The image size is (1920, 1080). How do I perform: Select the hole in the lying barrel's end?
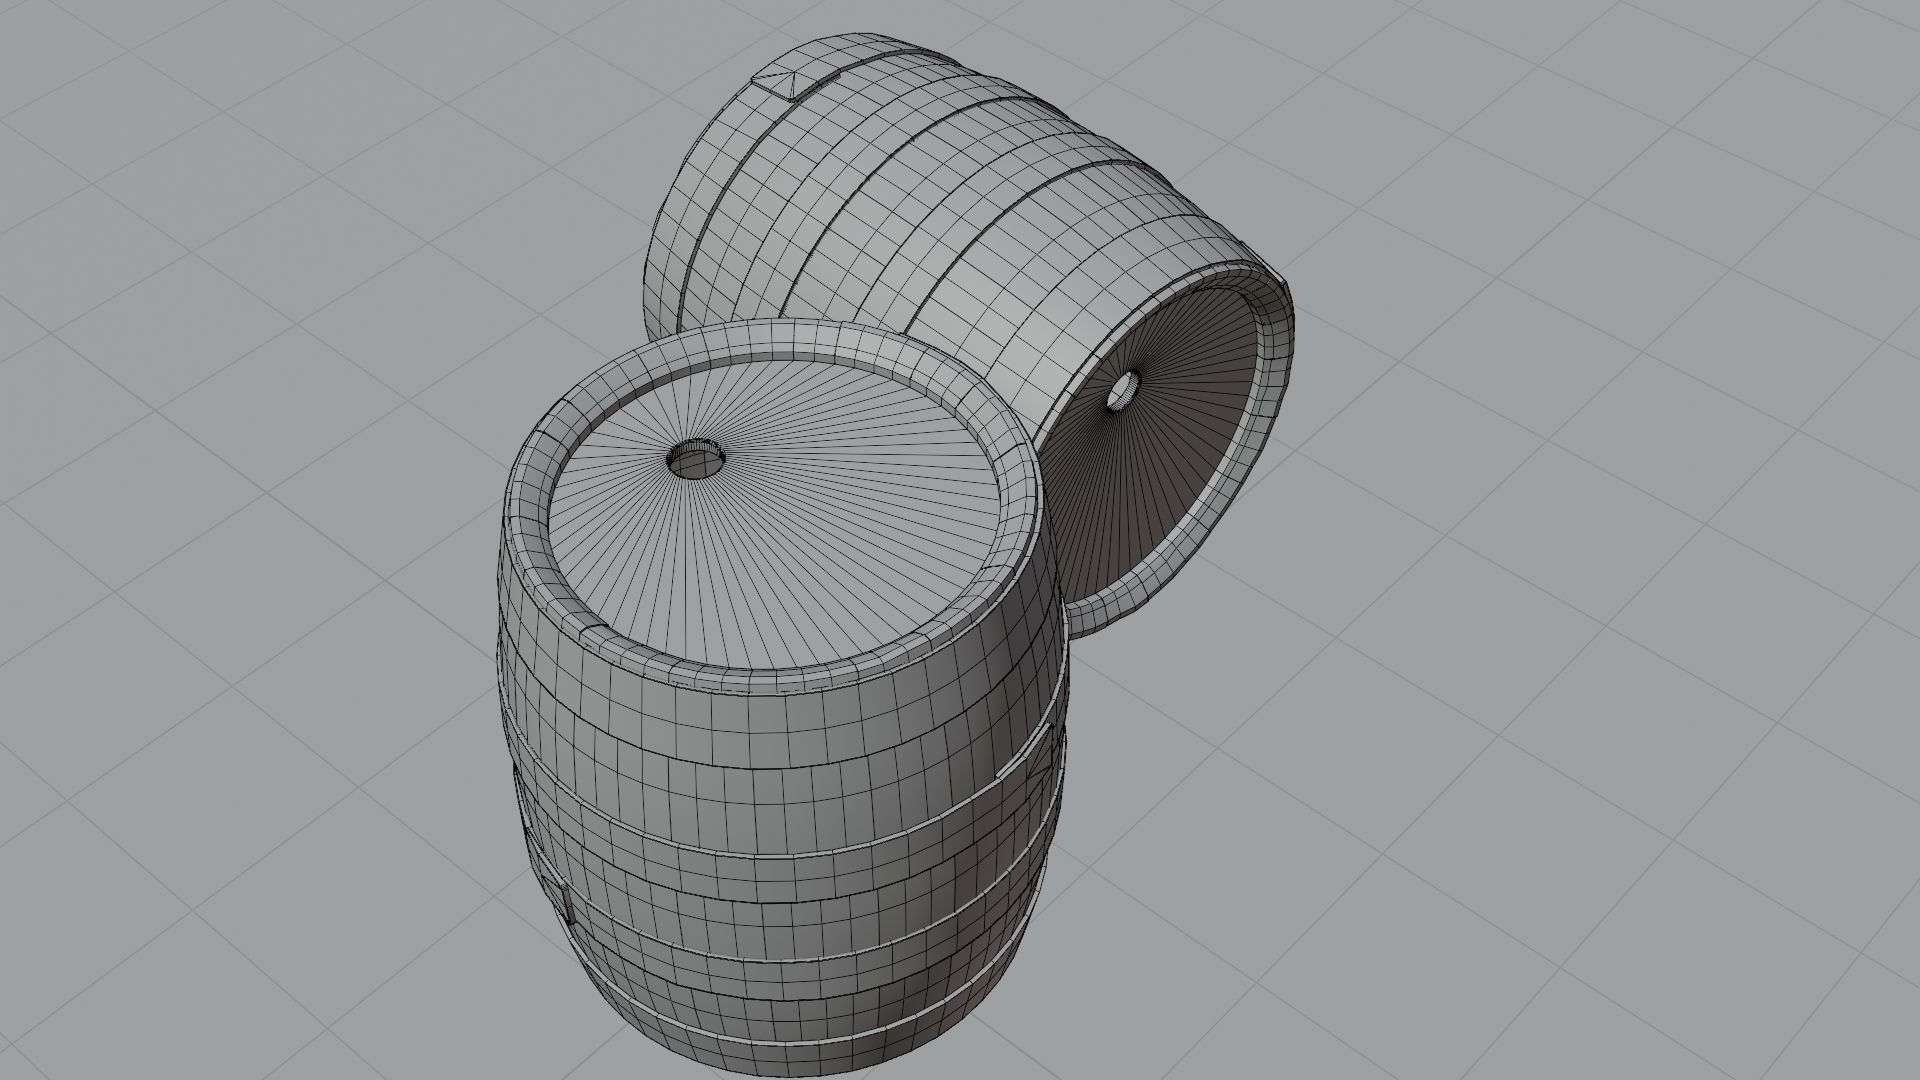(x=1122, y=391)
